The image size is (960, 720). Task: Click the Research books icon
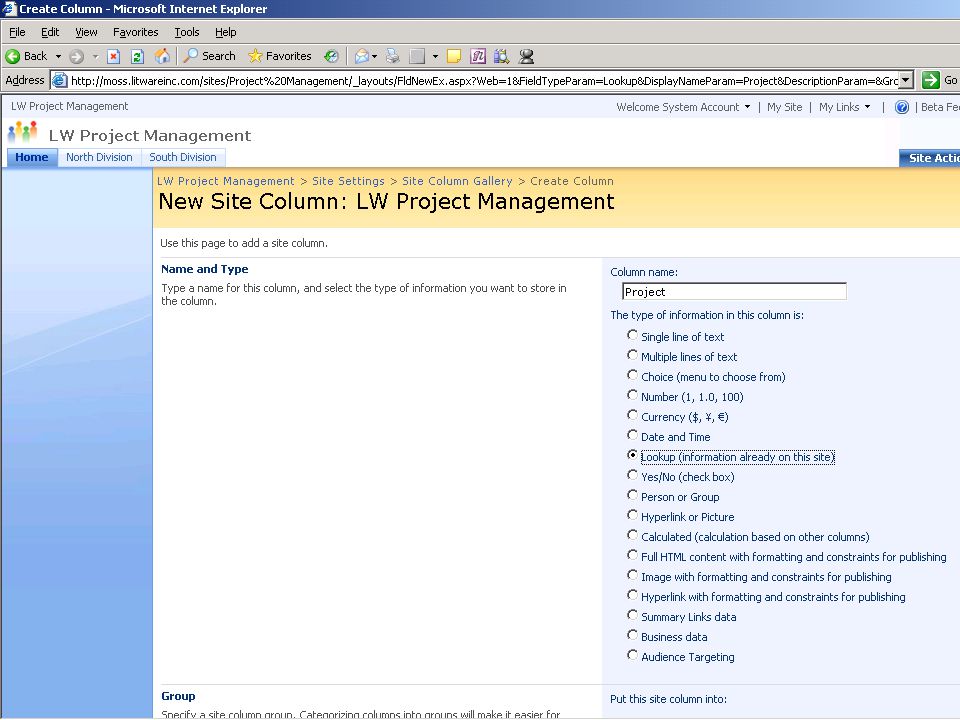click(x=501, y=57)
